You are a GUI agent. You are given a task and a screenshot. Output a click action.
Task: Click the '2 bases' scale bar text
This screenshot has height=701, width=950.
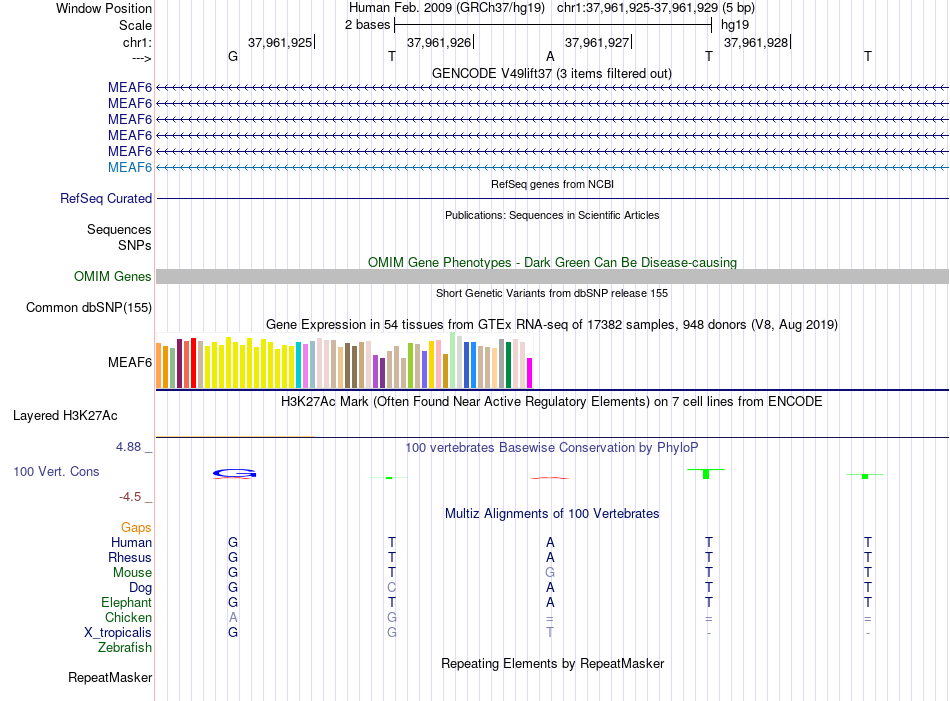point(368,25)
